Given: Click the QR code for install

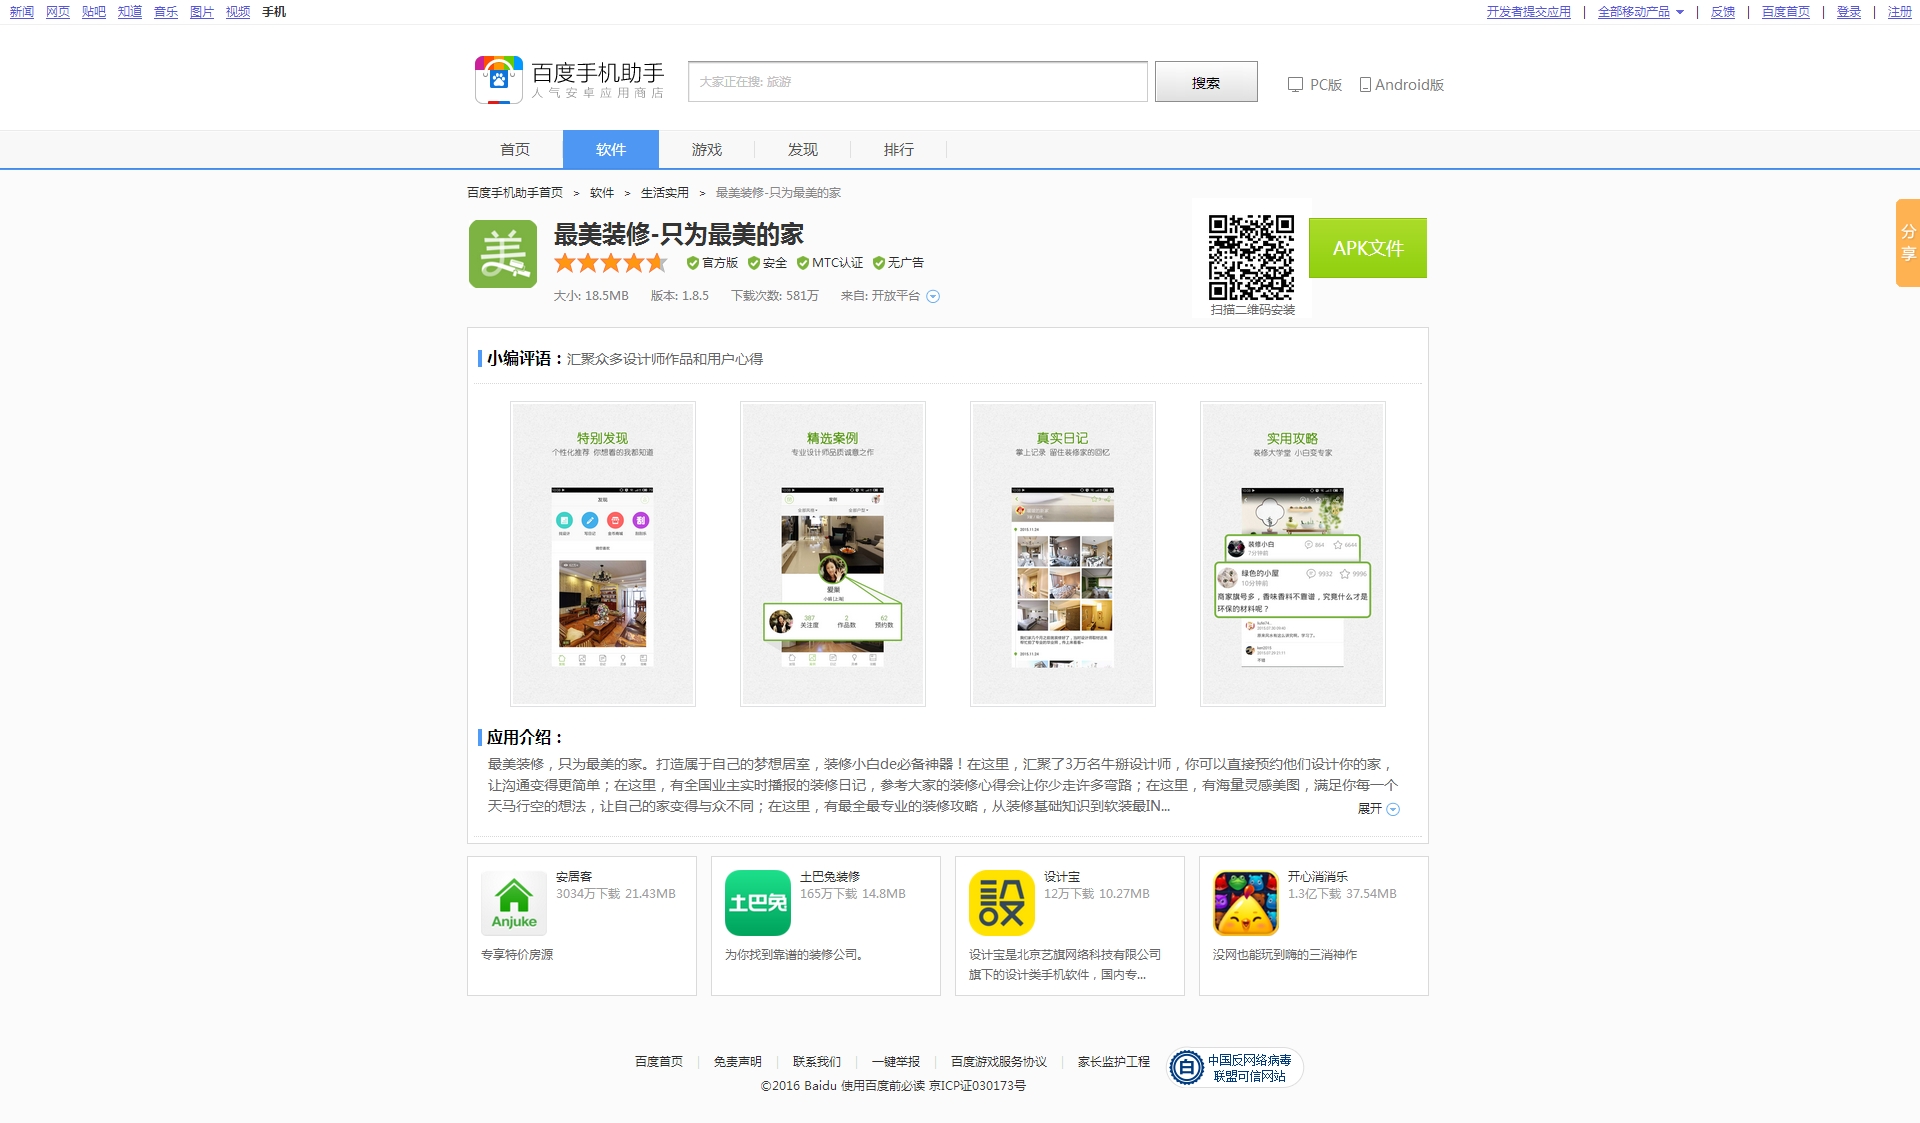Looking at the screenshot, I should [1251, 257].
